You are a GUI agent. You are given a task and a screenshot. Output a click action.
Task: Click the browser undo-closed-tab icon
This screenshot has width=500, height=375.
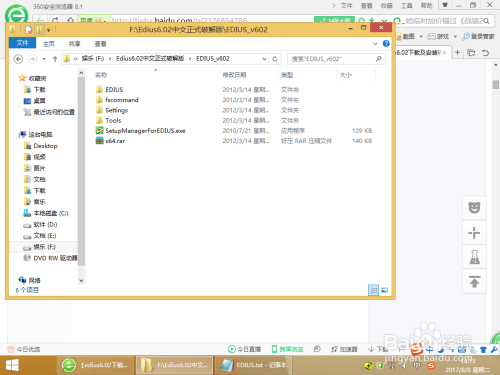click(x=485, y=53)
